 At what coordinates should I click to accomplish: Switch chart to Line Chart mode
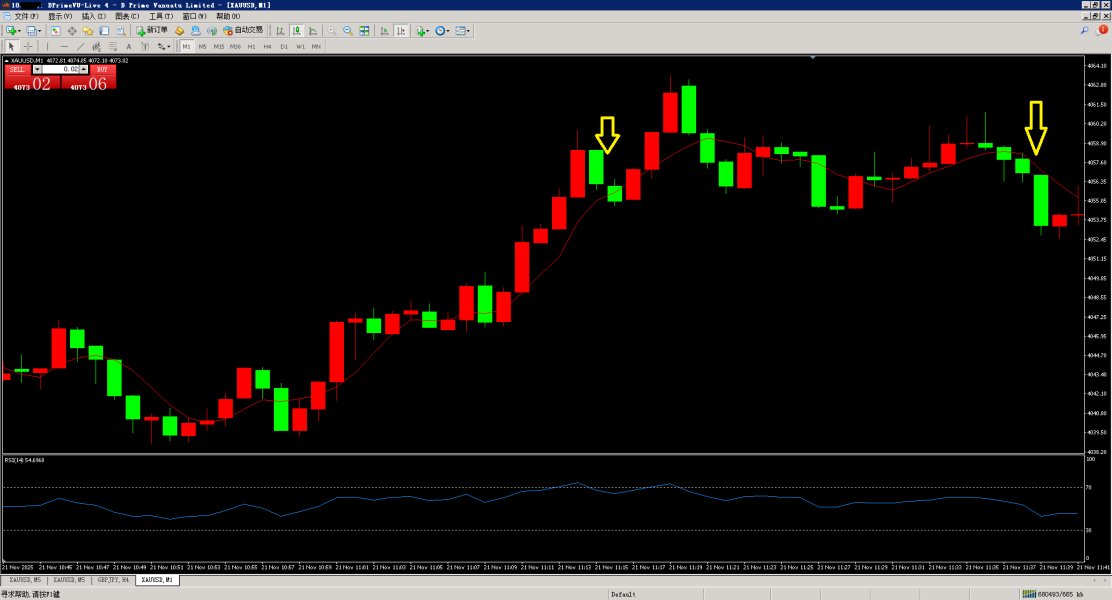pos(313,30)
